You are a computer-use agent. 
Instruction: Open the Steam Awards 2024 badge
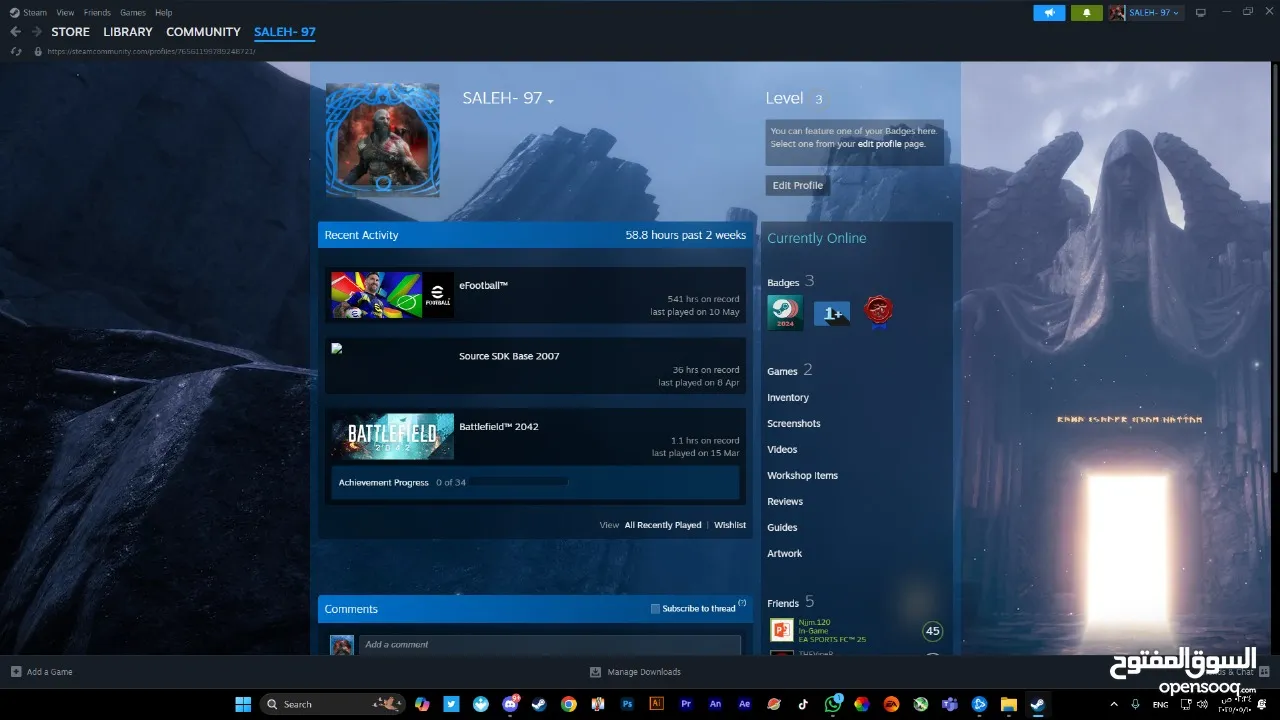click(785, 313)
